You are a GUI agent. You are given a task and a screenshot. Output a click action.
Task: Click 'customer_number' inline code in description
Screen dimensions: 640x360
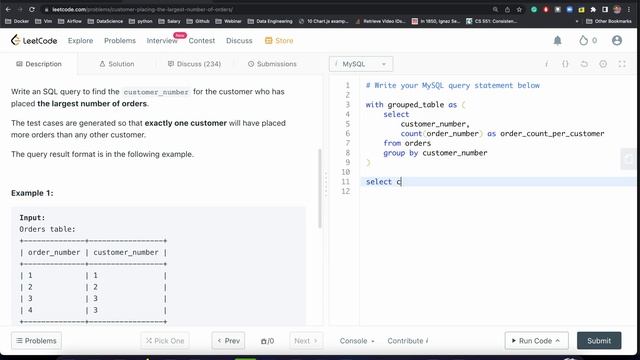coord(156,92)
